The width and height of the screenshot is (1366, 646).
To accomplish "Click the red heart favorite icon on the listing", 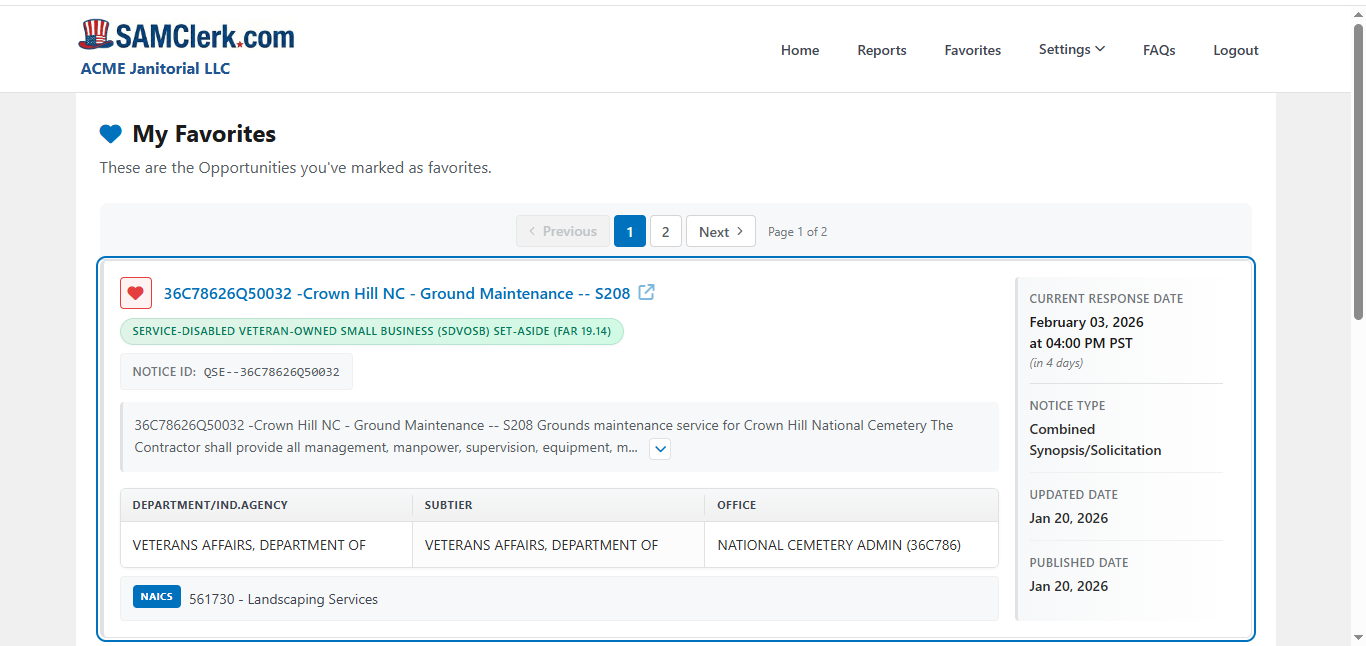I will (136, 292).
